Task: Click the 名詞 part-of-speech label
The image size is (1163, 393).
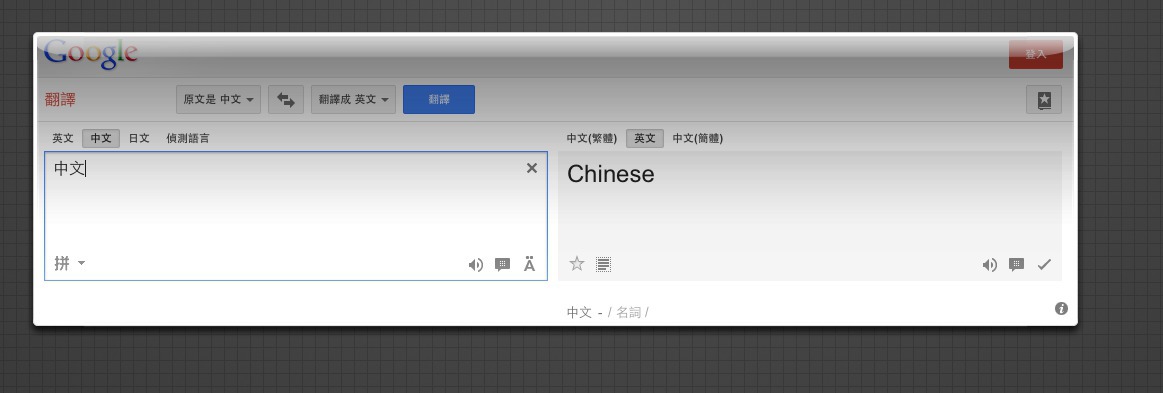Action: coord(628,312)
